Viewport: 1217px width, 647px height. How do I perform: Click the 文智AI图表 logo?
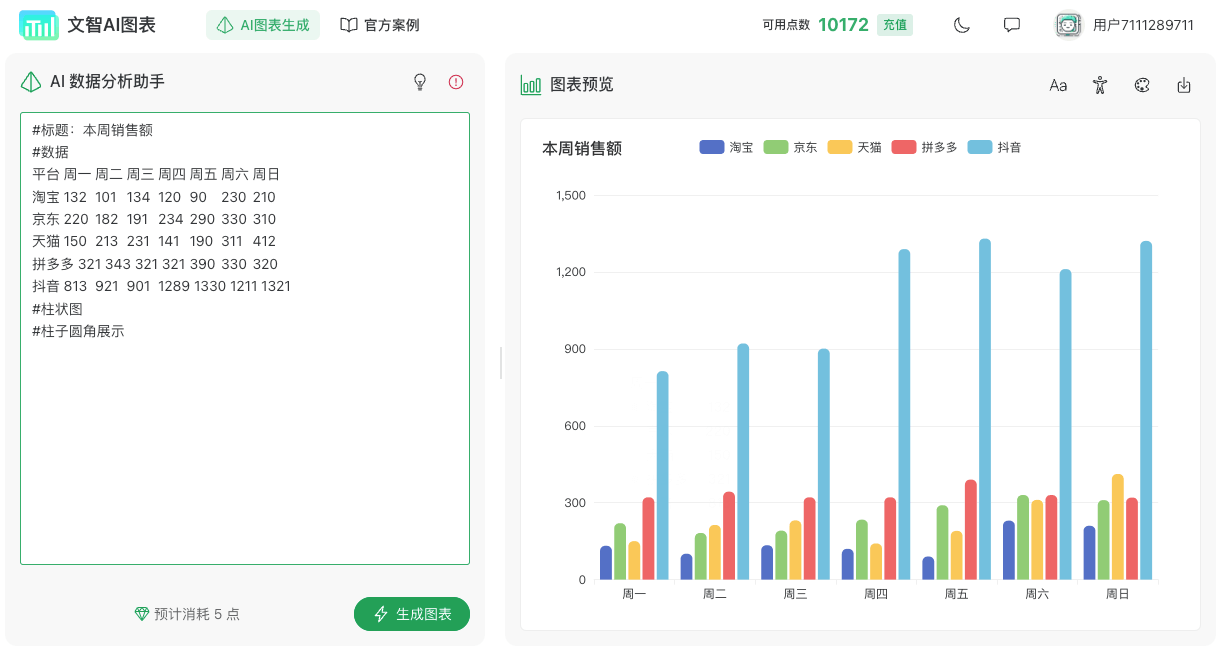[x=87, y=25]
